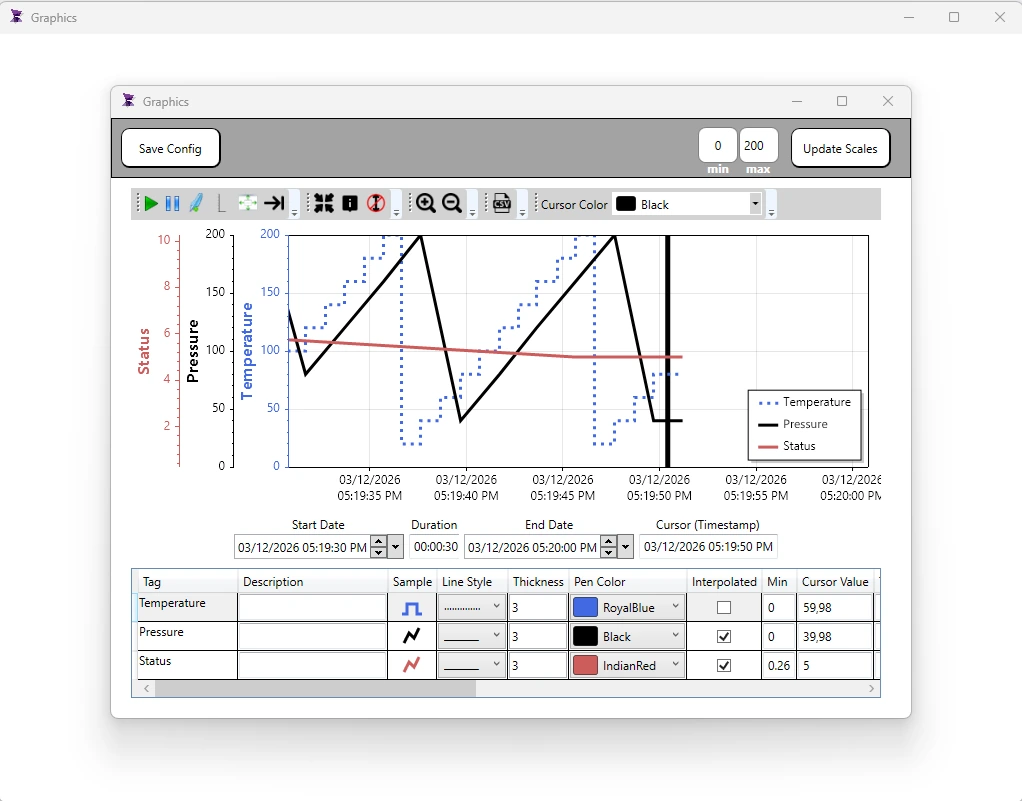Viewport: 1022px width, 801px height.
Task: Select the Status tag row
Action: coord(186,665)
